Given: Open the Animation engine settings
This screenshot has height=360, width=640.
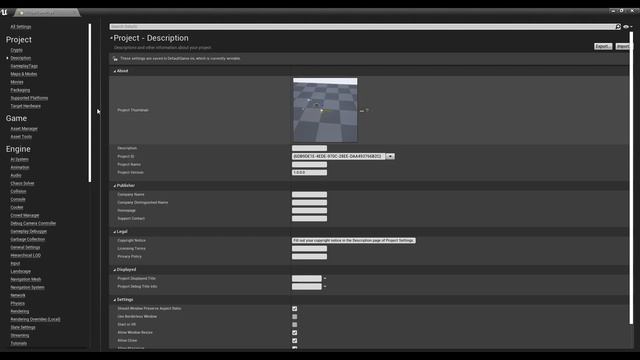Looking at the screenshot, I should click(x=20, y=167).
